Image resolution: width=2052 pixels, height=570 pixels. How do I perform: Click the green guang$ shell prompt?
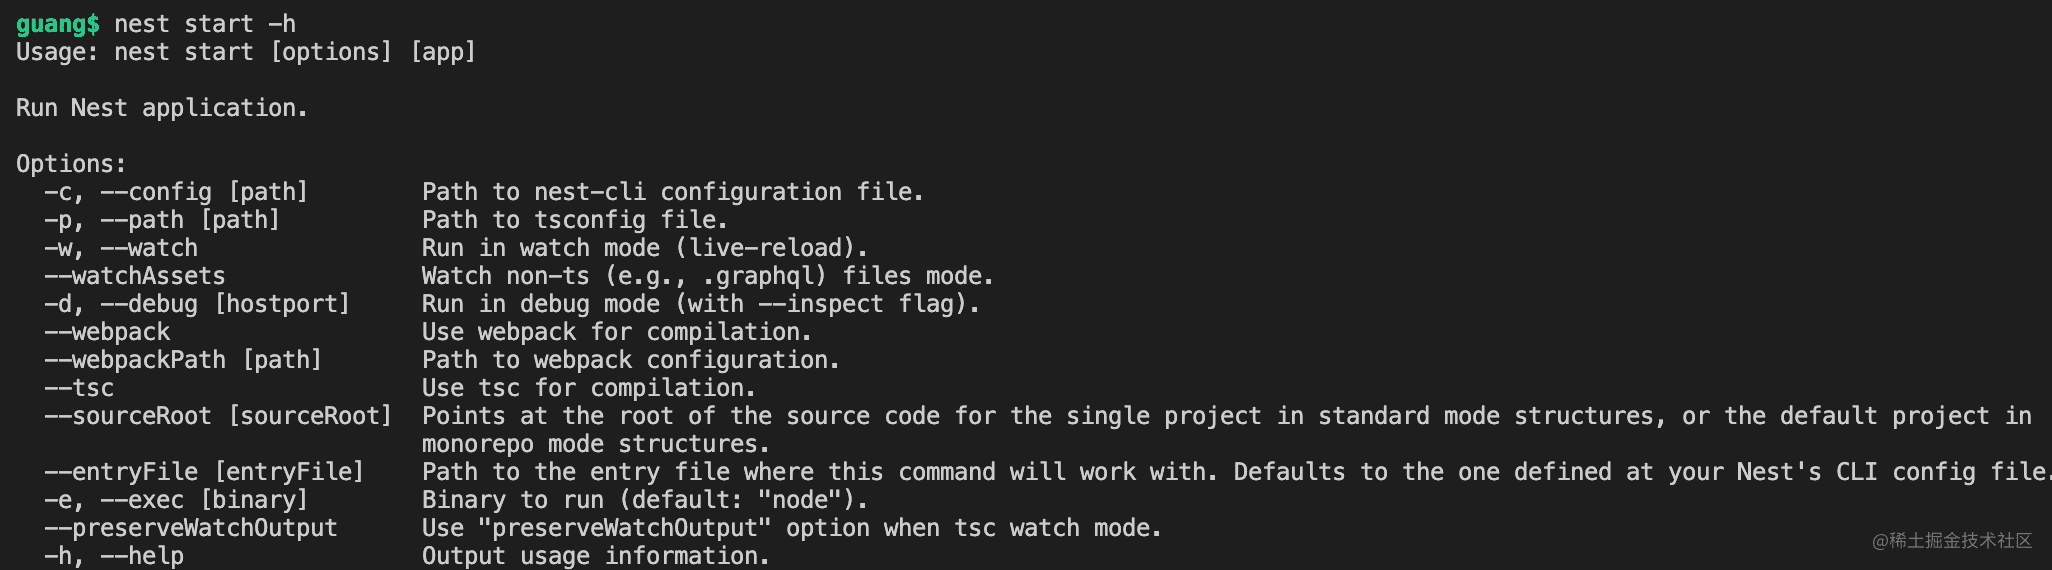pyautogui.click(x=58, y=24)
